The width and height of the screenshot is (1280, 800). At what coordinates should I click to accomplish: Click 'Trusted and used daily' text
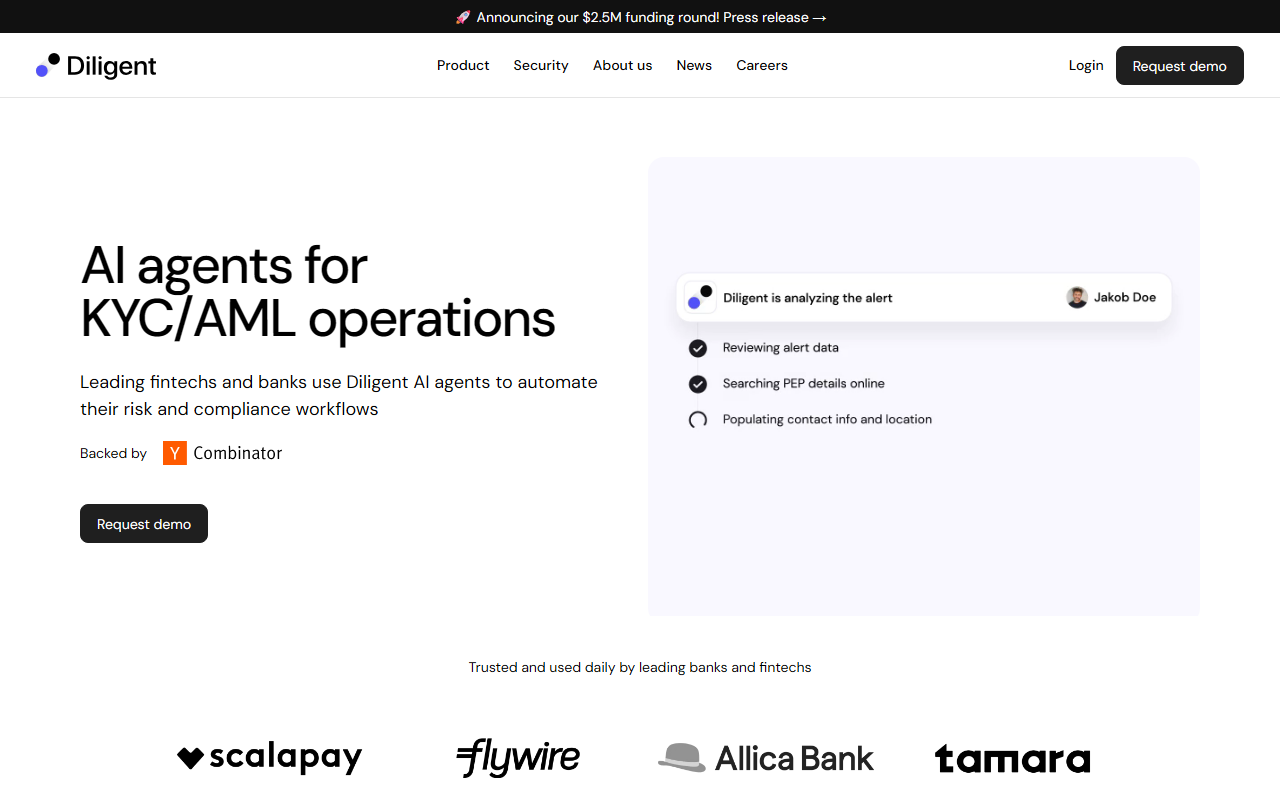640,667
